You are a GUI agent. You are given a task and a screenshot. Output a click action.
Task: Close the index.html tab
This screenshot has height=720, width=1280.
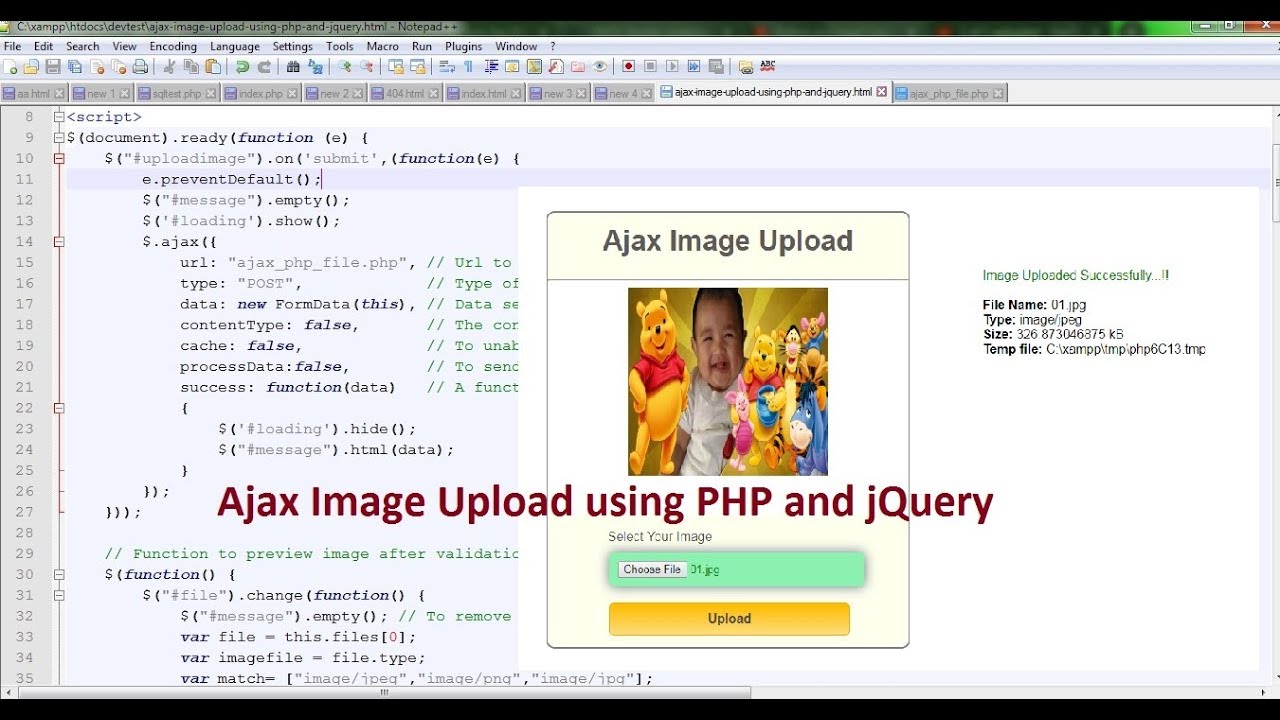coord(516,93)
